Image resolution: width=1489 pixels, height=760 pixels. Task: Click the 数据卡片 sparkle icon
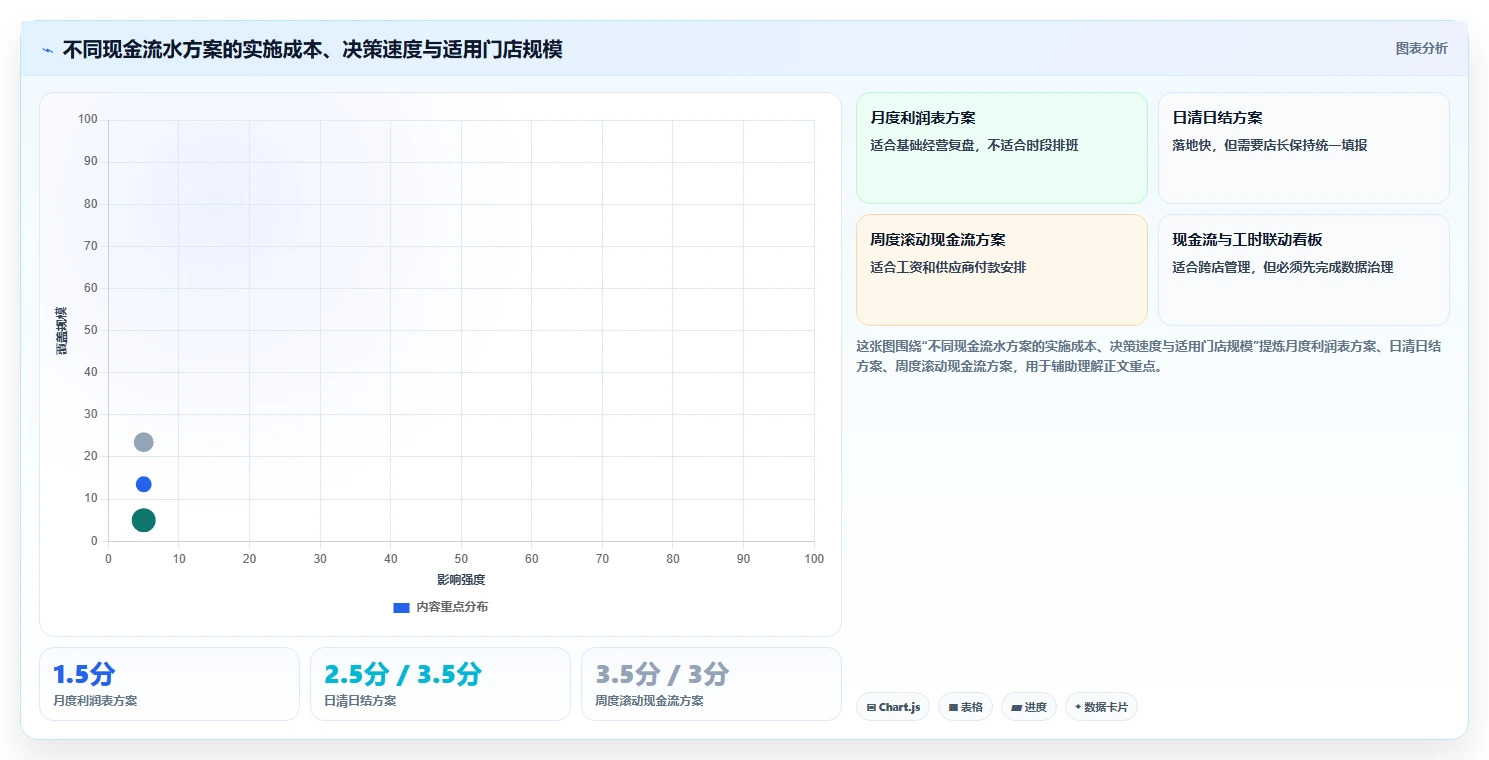click(x=1078, y=707)
